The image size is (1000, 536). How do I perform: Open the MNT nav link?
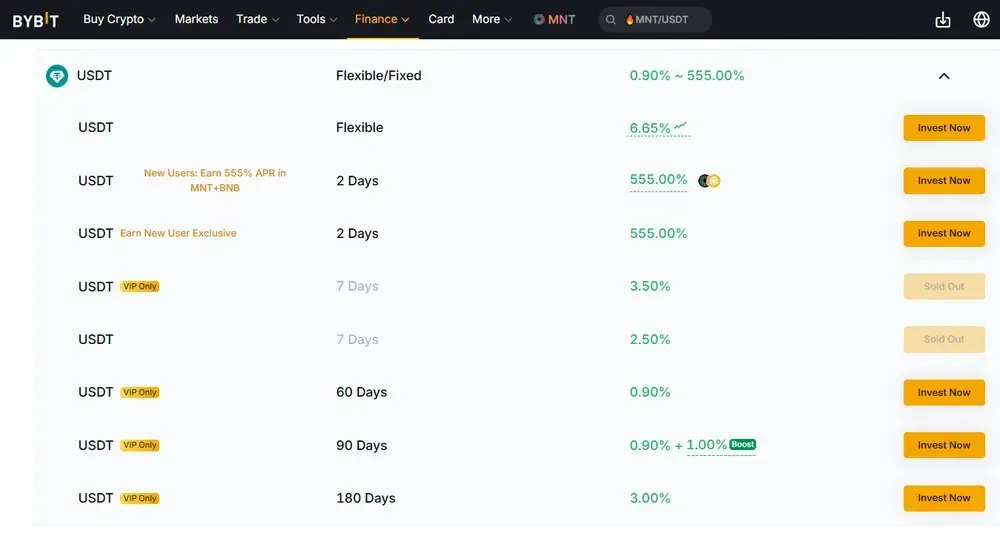[554, 20]
